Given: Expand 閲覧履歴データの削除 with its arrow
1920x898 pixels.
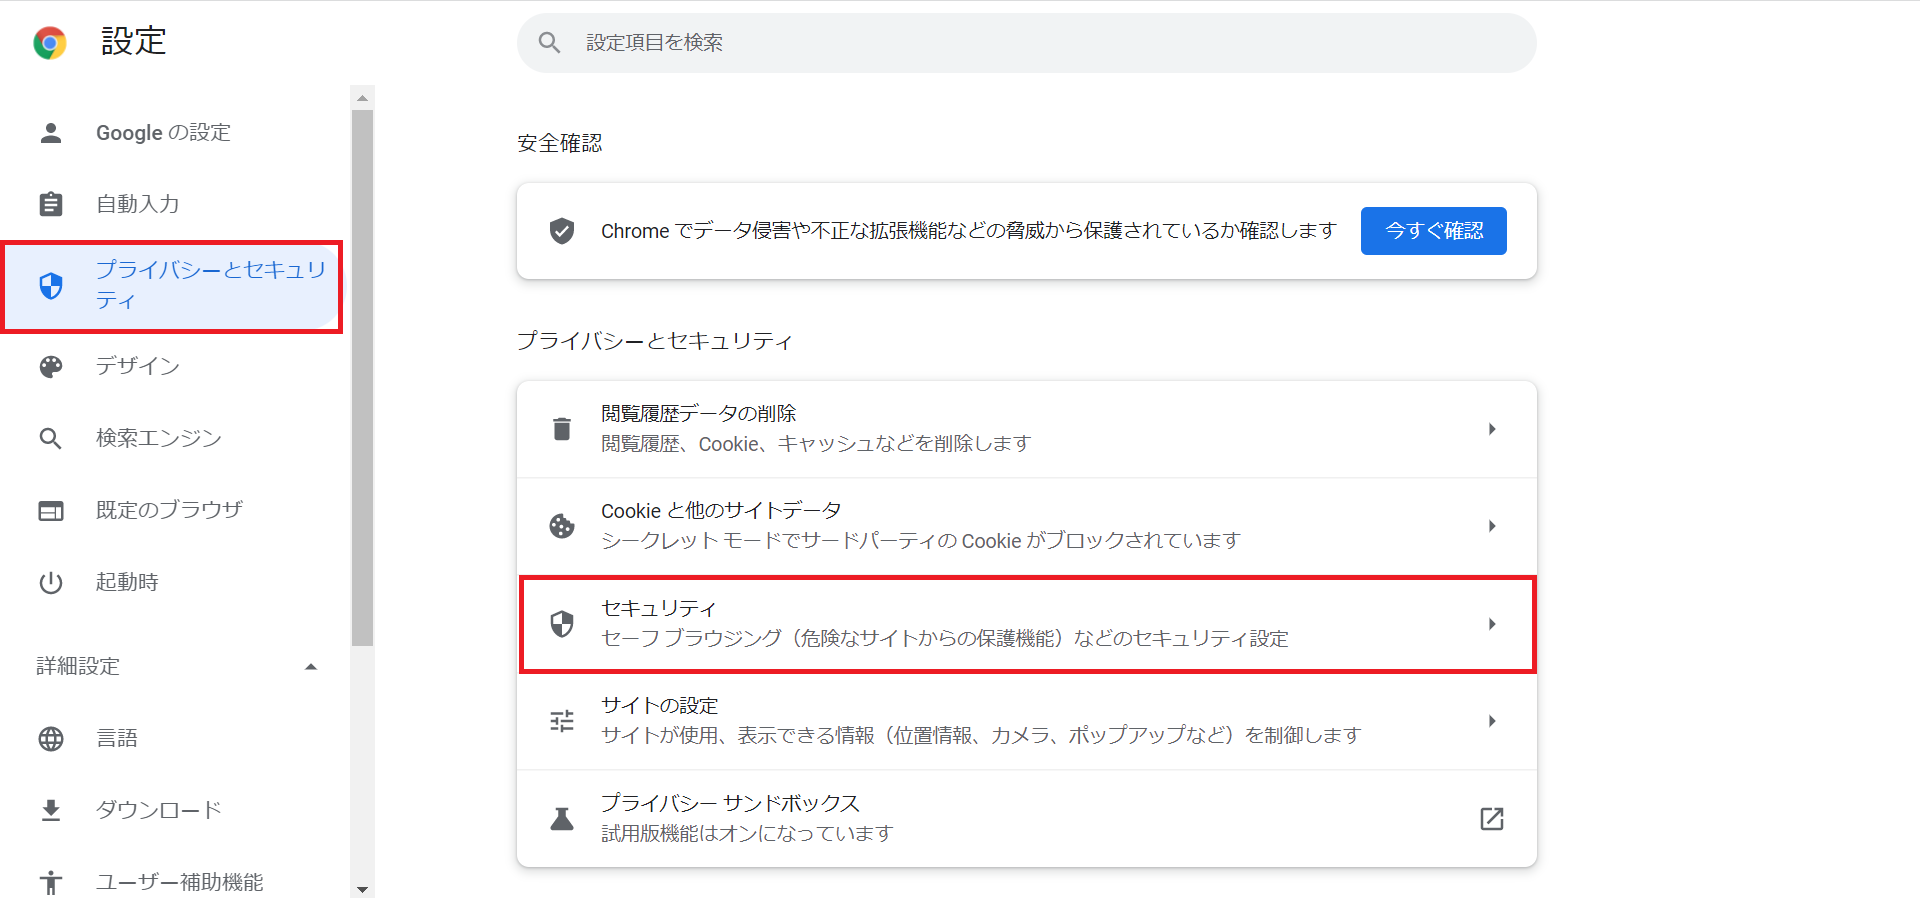Looking at the screenshot, I should 1492,429.
